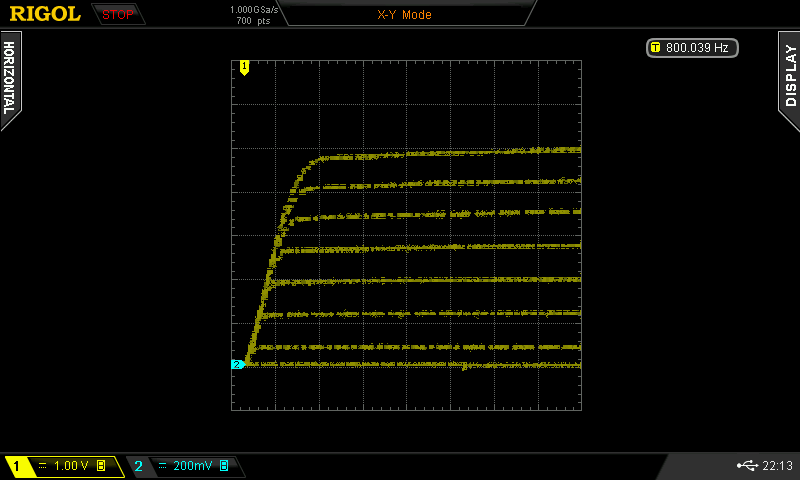Click channel 1 bandwidth limit B icon

click(x=101, y=466)
